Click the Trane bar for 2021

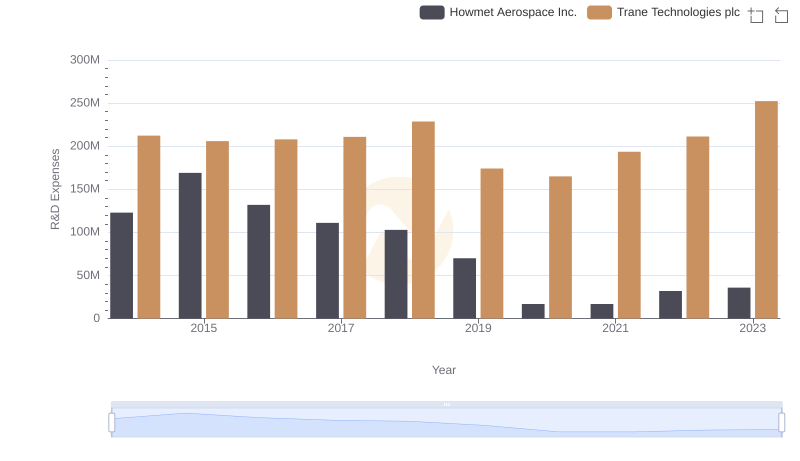point(629,235)
